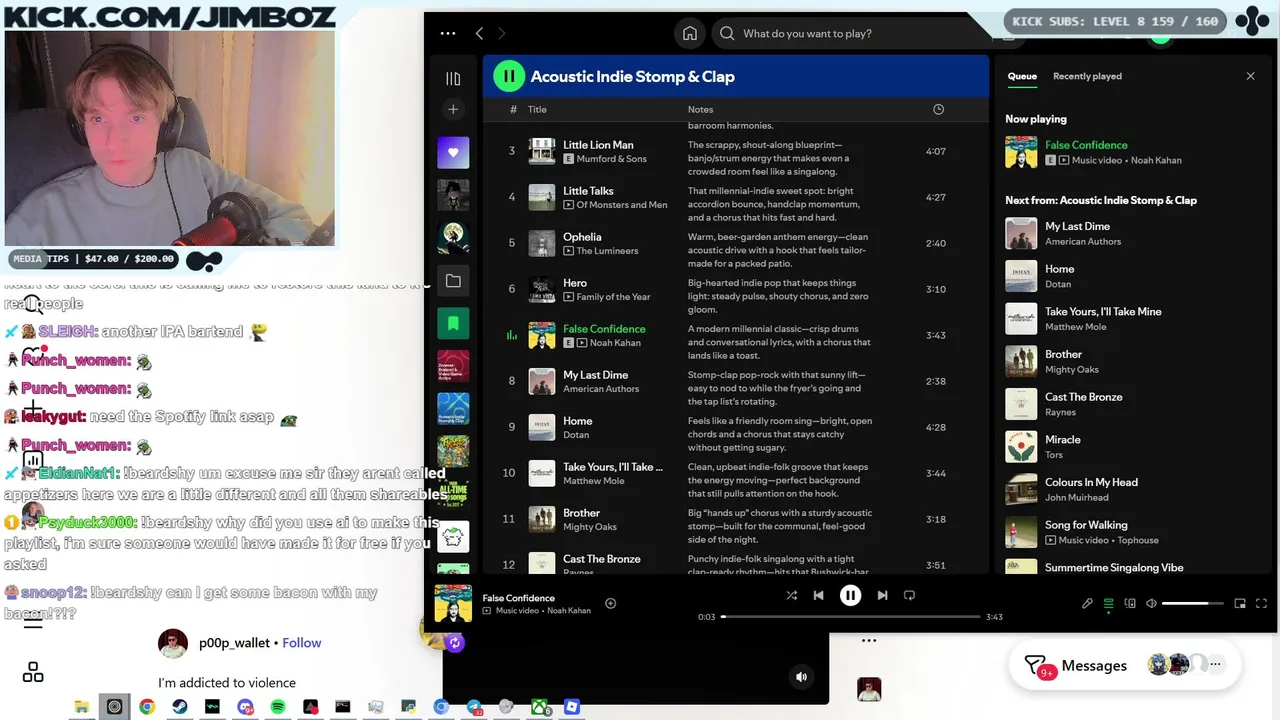Image resolution: width=1280 pixels, height=720 pixels.
Task: Open the folder item in library sidebar
Action: click(x=453, y=281)
